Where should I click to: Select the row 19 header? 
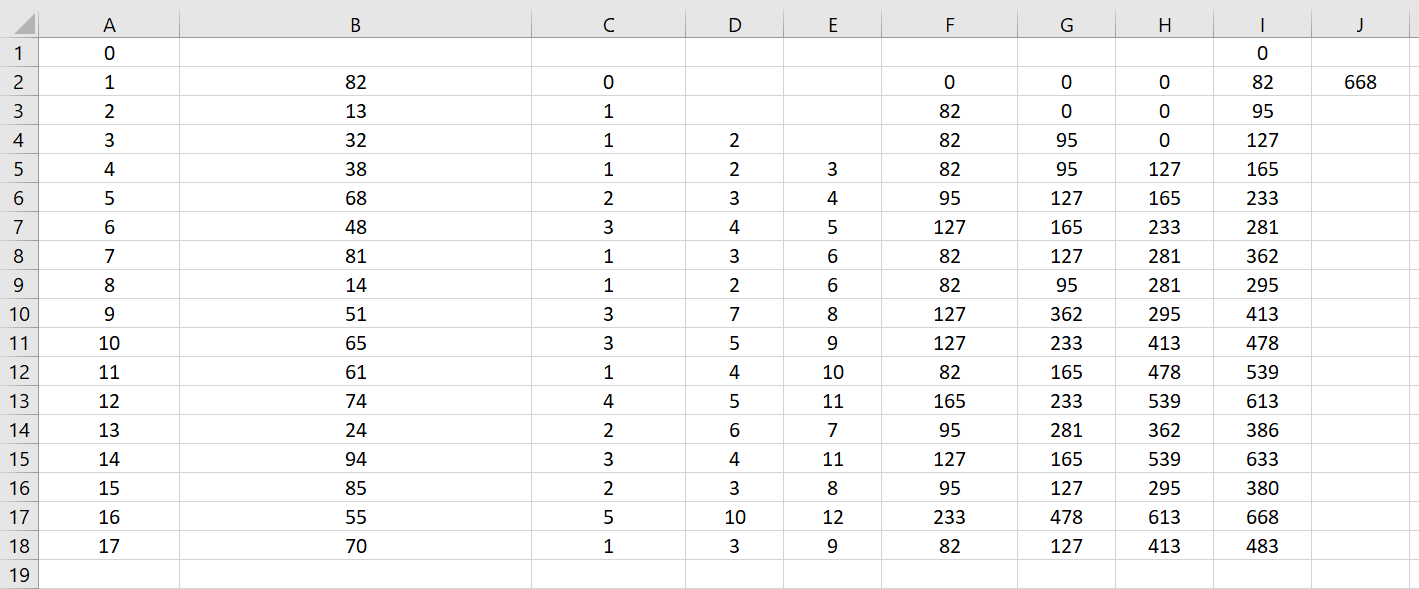point(19,575)
